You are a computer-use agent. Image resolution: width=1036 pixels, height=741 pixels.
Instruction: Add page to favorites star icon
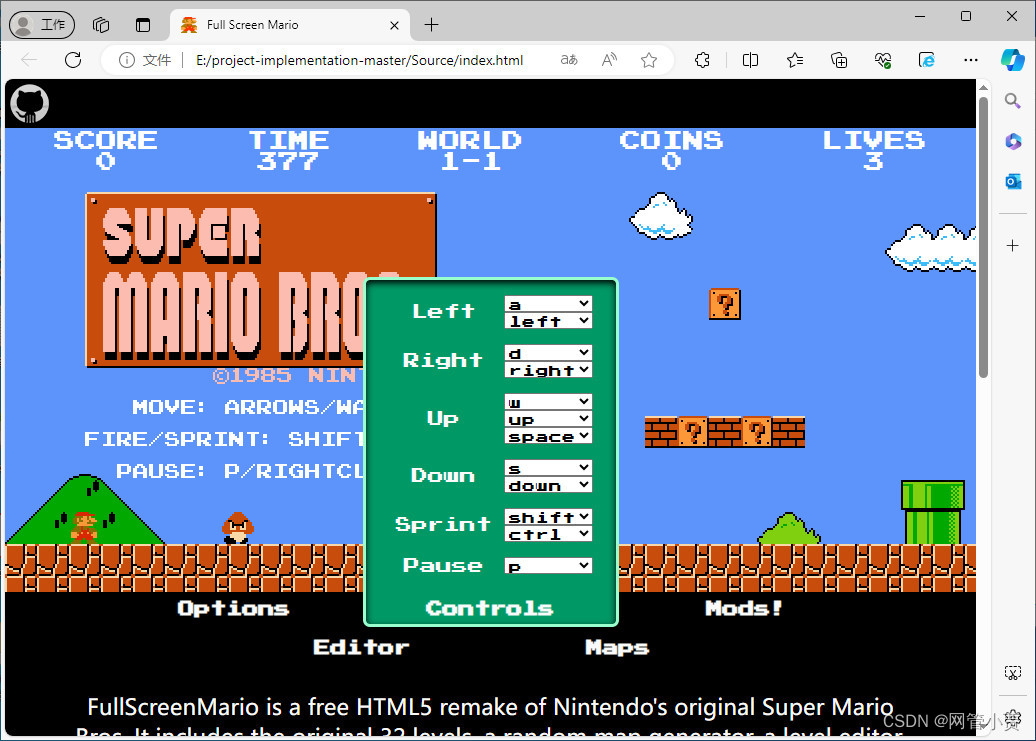pyautogui.click(x=649, y=60)
